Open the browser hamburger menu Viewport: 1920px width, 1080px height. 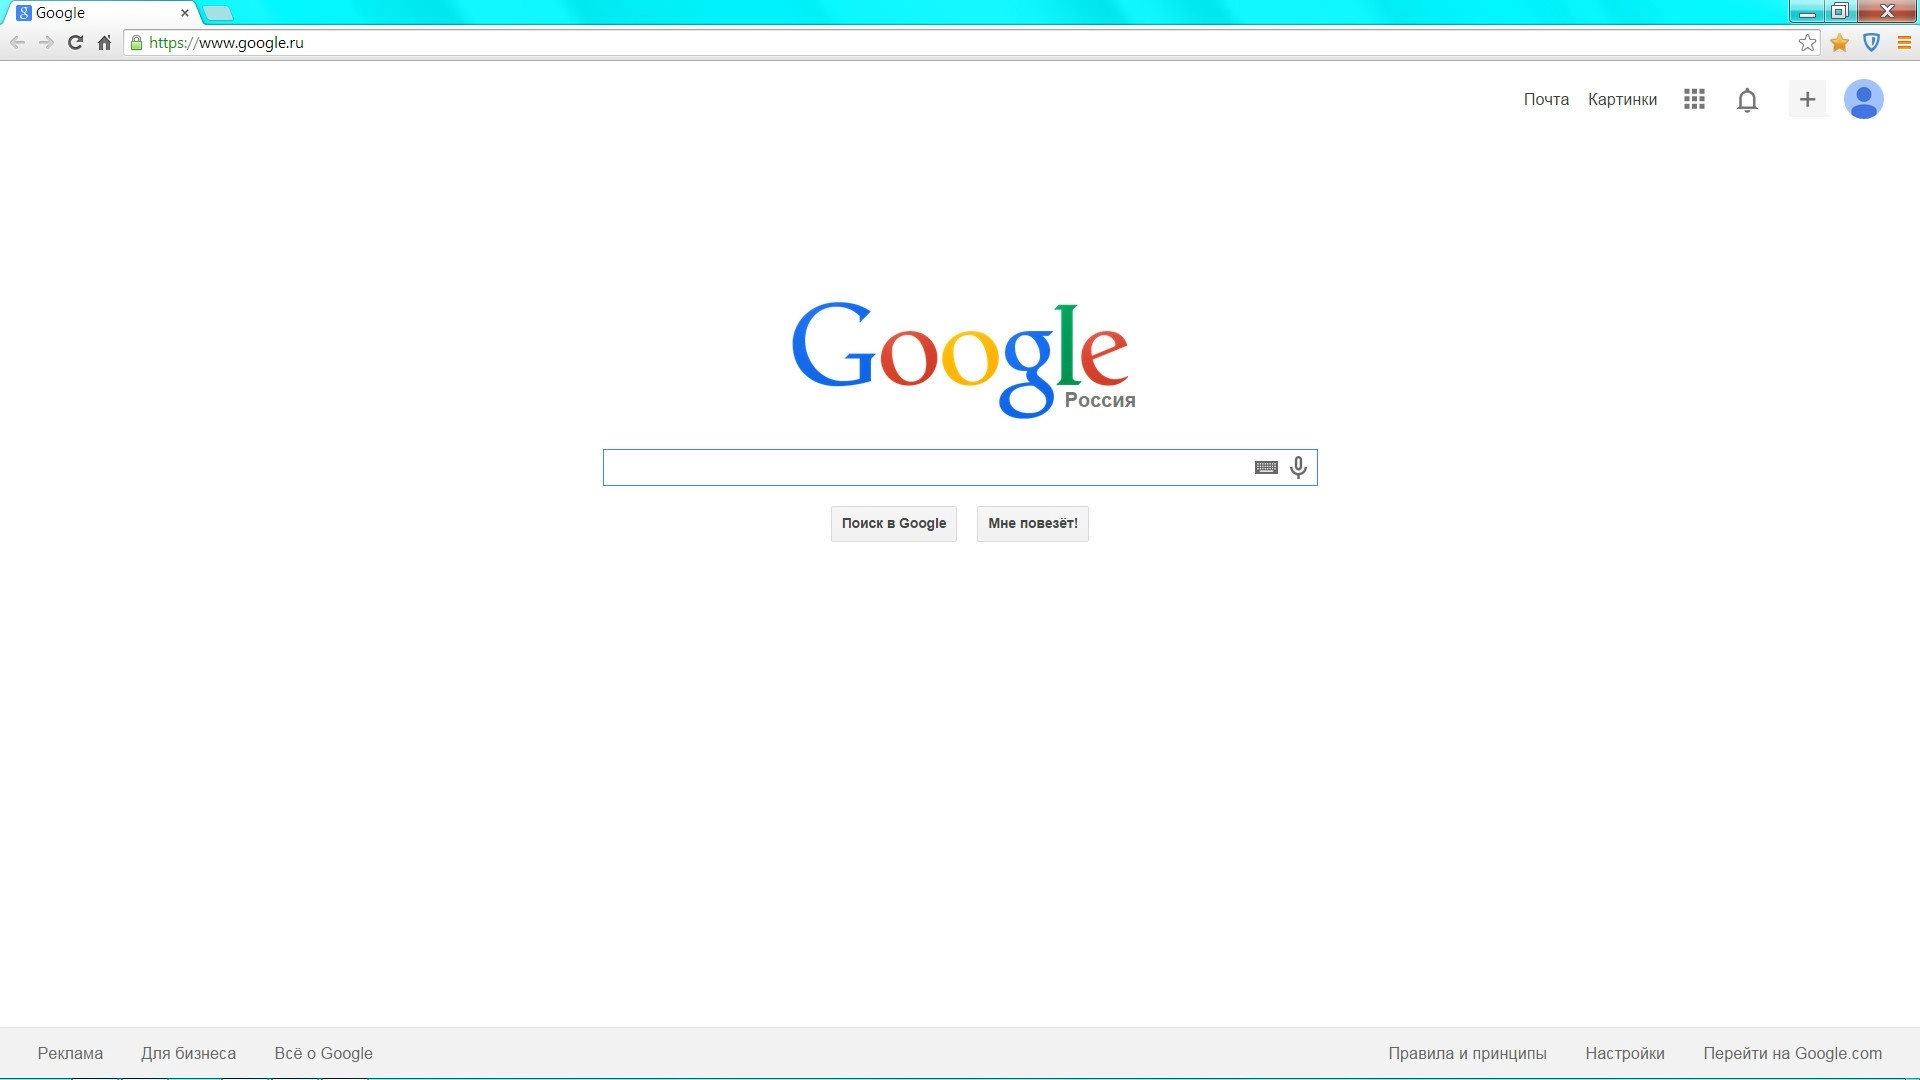(x=1904, y=43)
